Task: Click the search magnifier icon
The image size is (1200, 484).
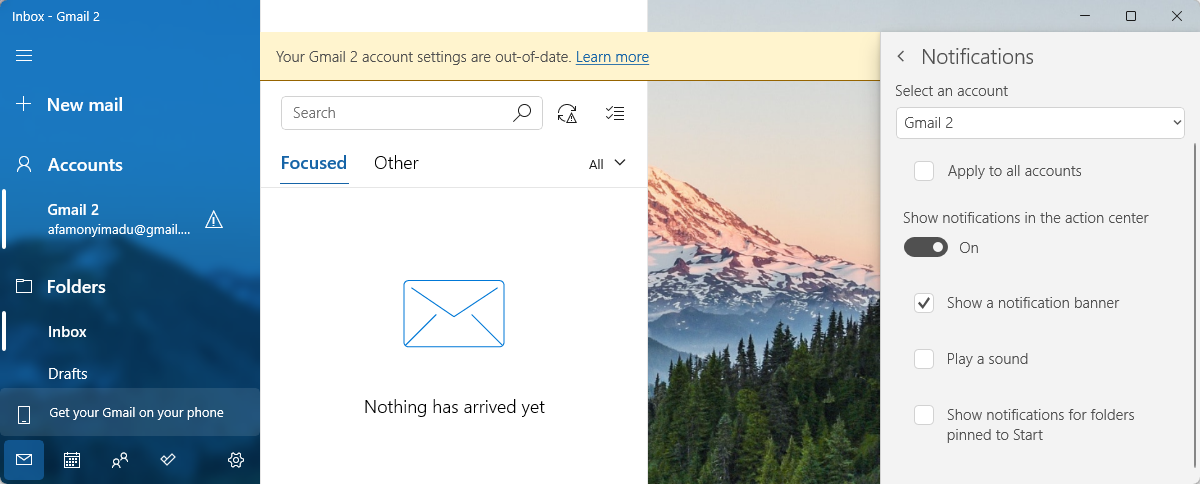Action: pos(522,113)
